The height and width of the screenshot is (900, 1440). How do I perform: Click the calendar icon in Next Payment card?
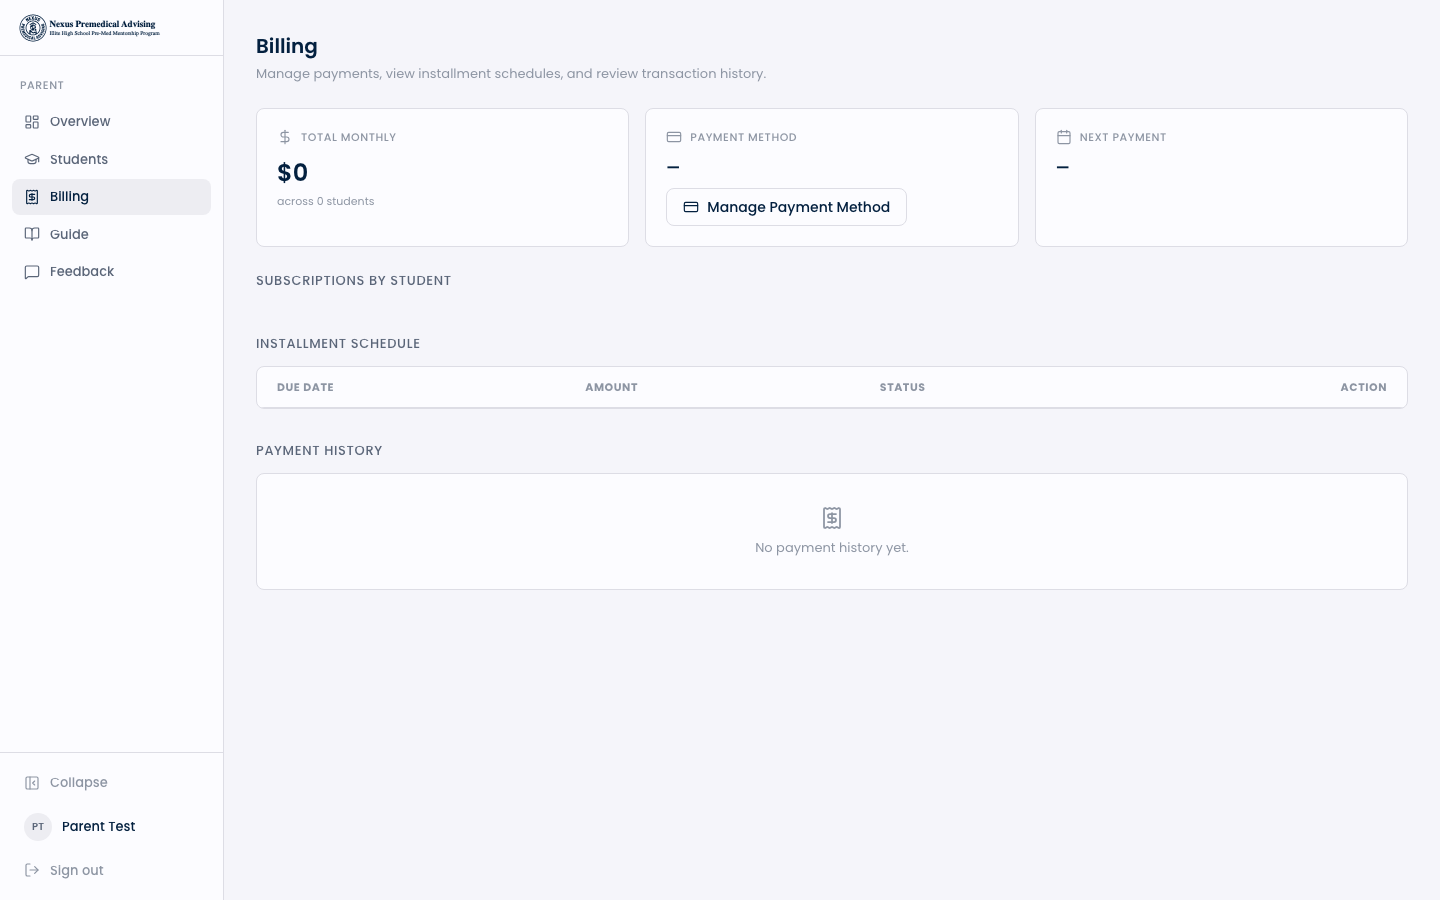pos(1064,137)
